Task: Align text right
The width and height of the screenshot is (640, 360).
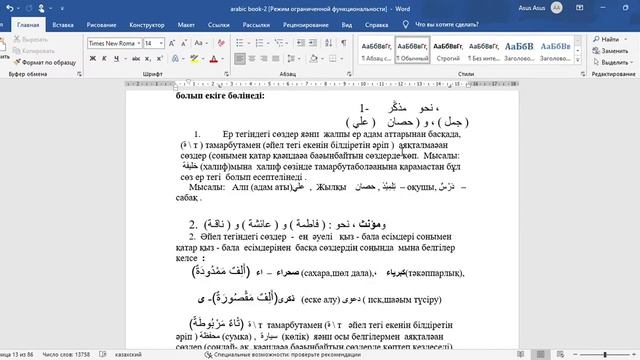Action: pos(264,59)
